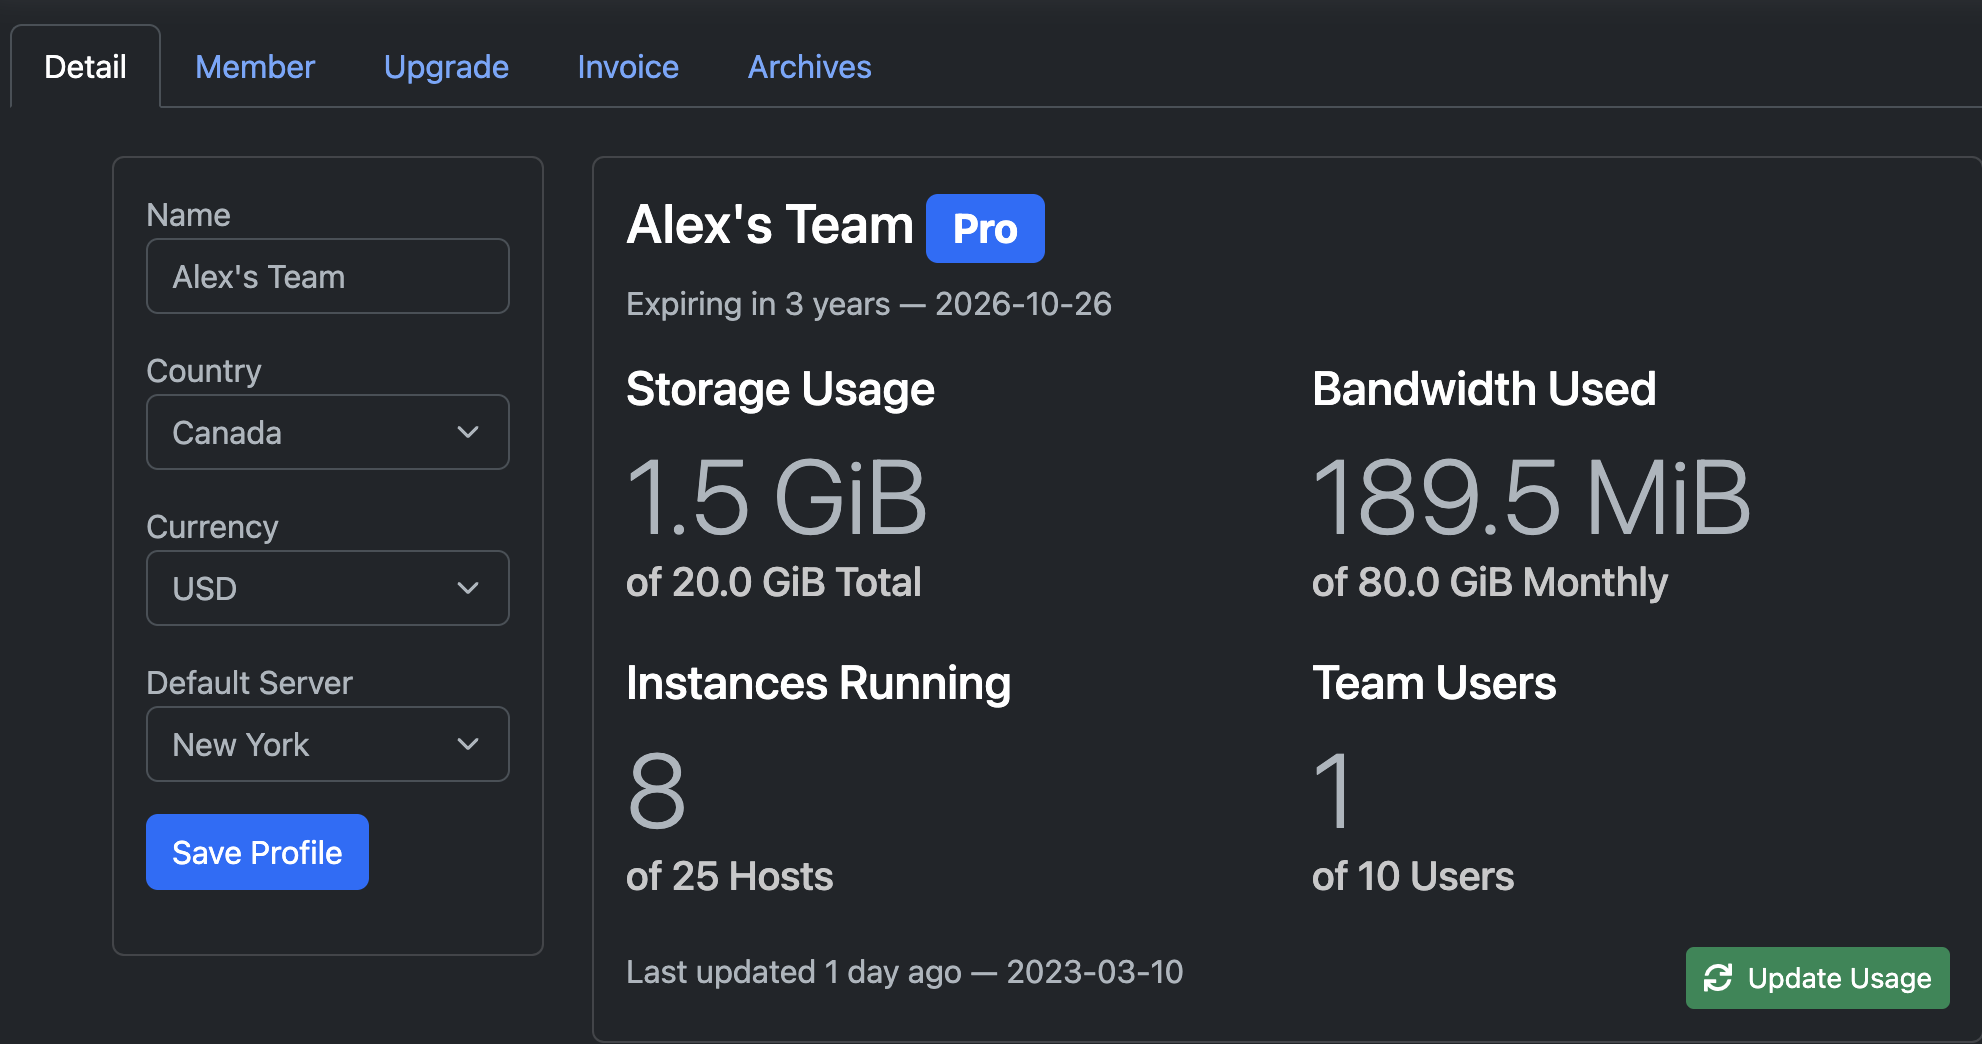Click the instances running count 8
This screenshot has width=1982, height=1044.
coord(656,791)
